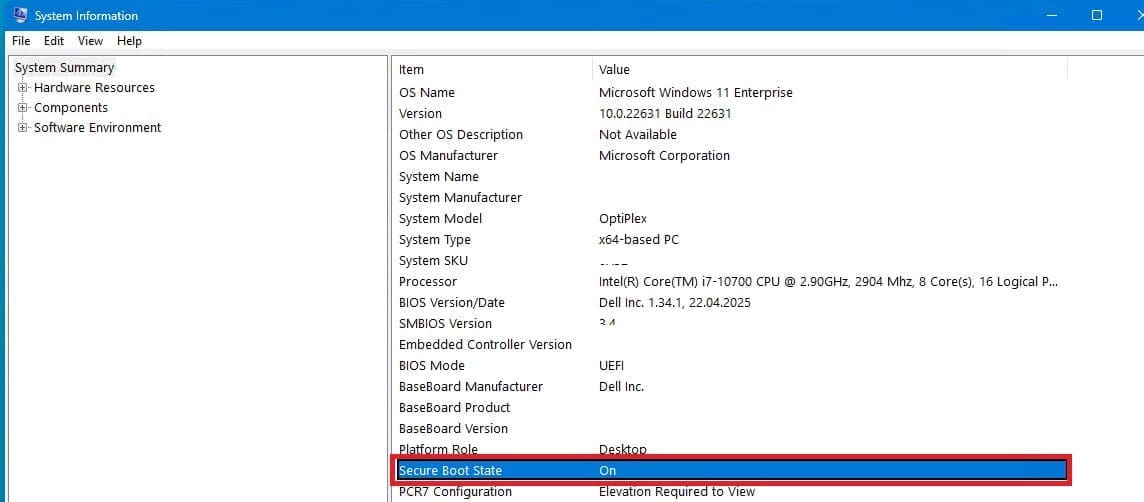
Task: Select System Summary in the tree
Action: (64, 68)
